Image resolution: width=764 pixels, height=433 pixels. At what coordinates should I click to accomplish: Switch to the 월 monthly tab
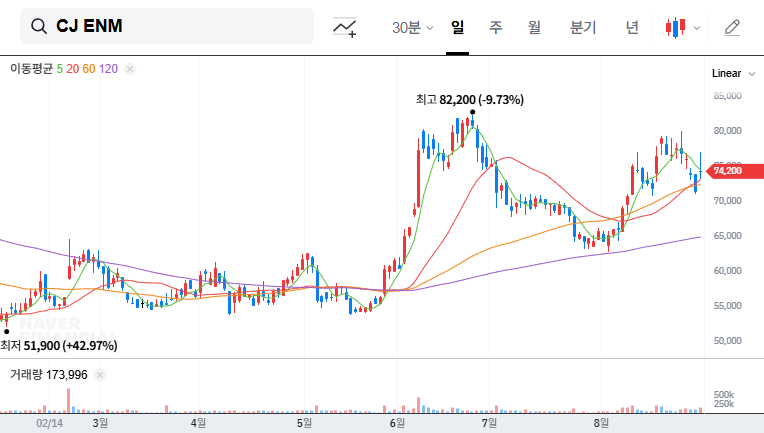tap(535, 27)
